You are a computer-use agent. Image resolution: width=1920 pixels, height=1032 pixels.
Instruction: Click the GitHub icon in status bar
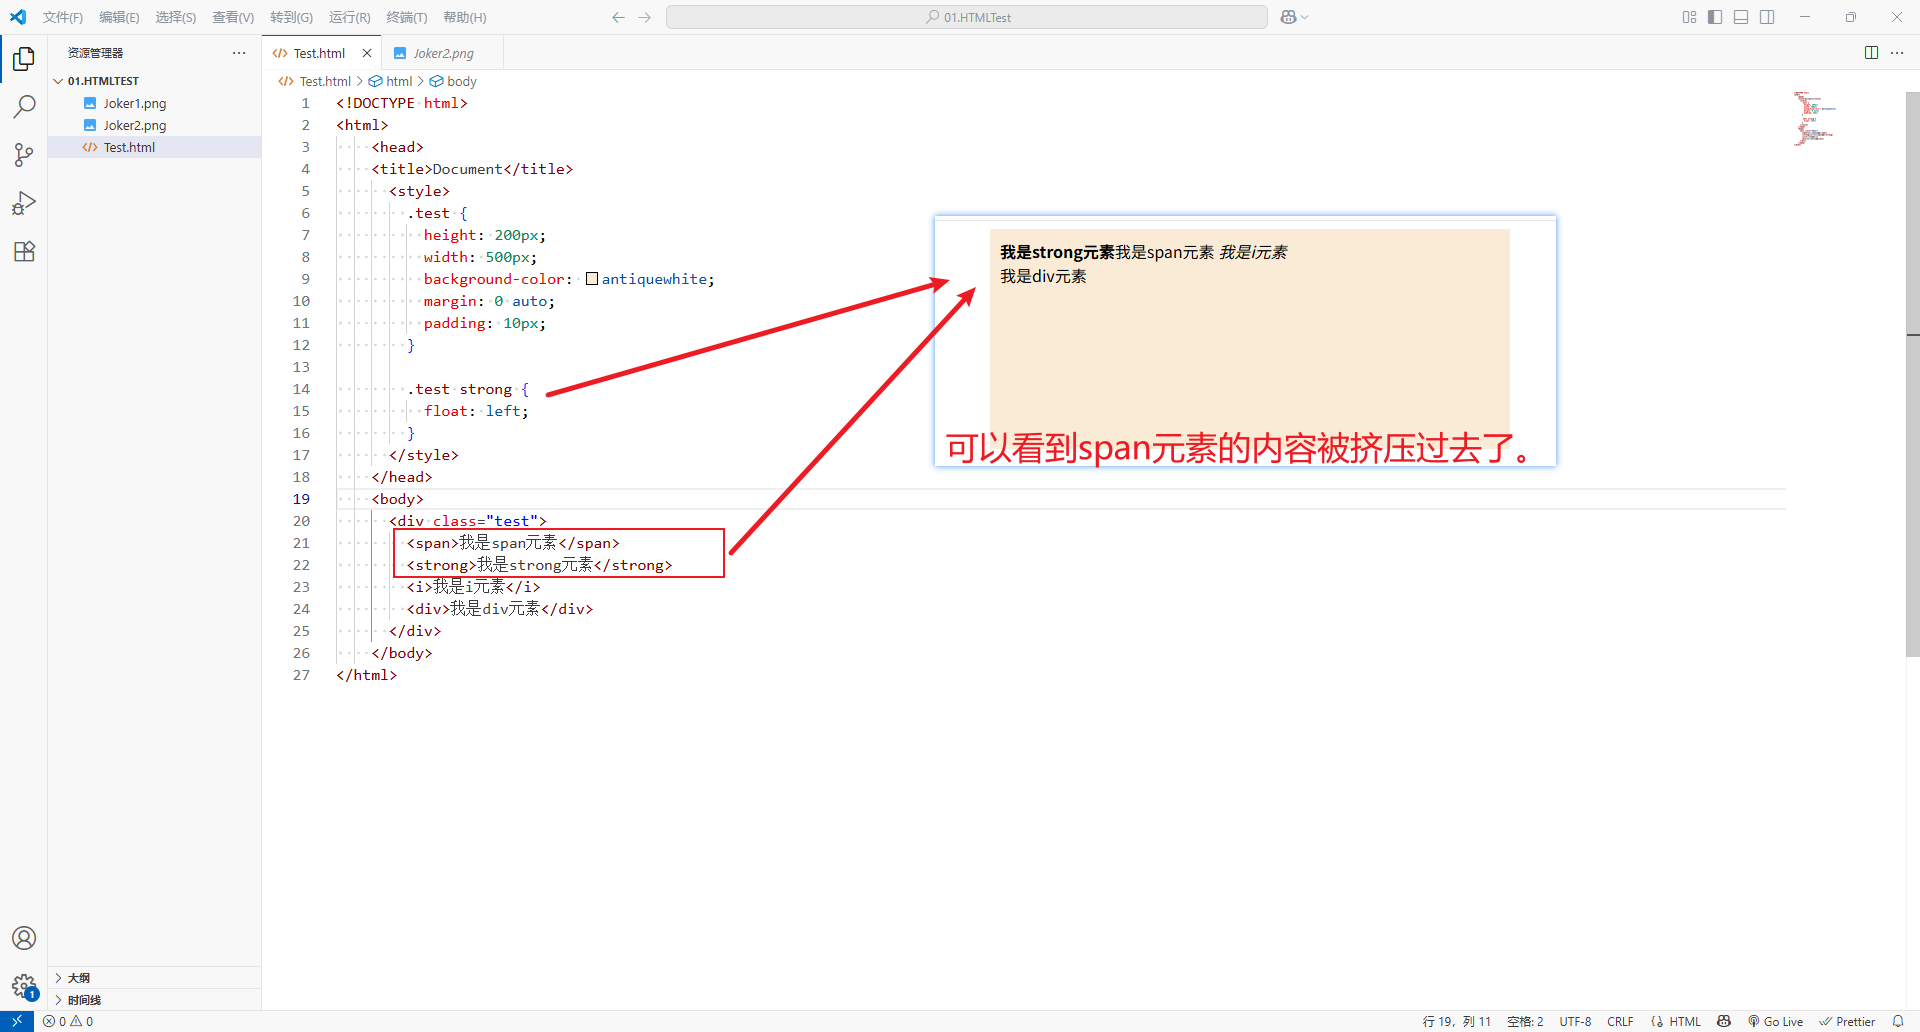pos(1724,1021)
